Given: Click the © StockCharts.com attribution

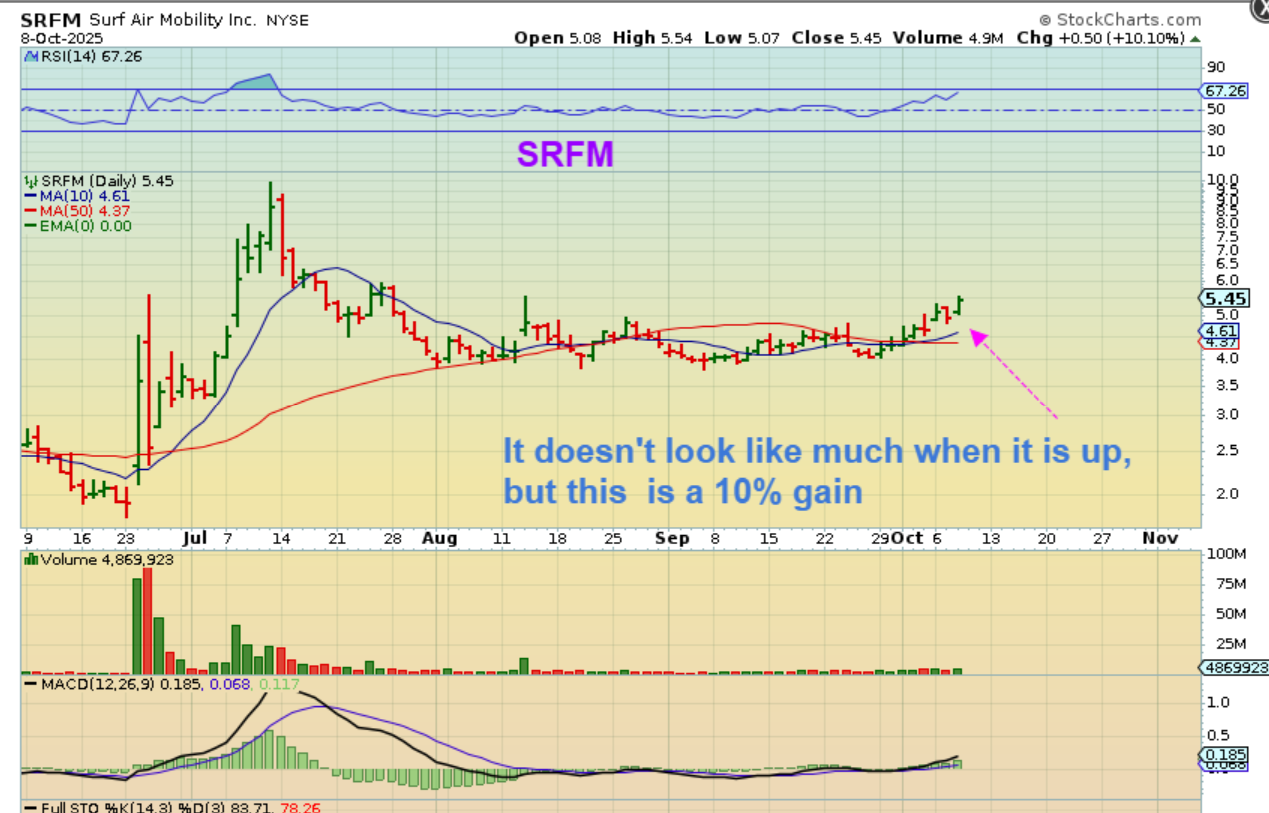Looking at the screenshot, I should tap(1120, 19).
